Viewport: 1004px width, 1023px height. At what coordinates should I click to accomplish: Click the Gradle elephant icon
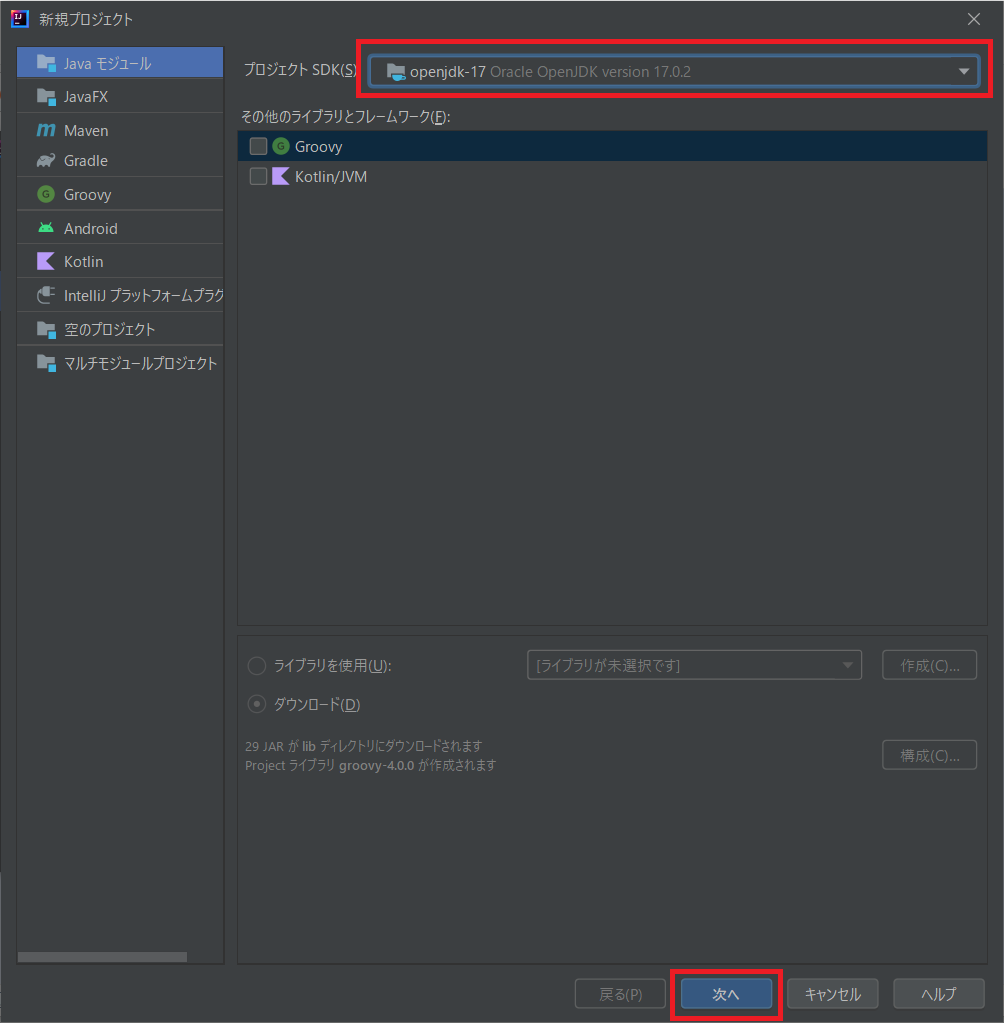46,160
